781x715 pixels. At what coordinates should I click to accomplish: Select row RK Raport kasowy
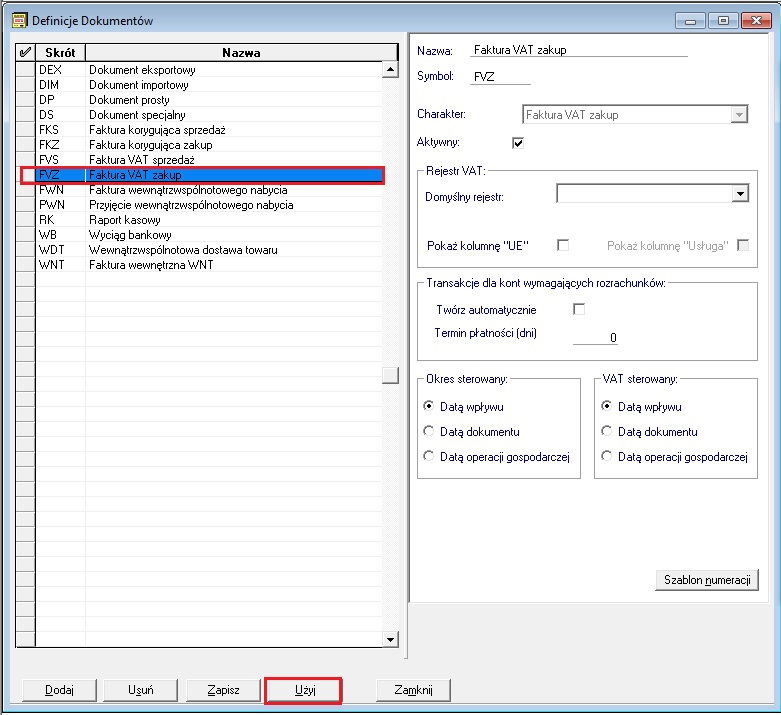coord(209,220)
